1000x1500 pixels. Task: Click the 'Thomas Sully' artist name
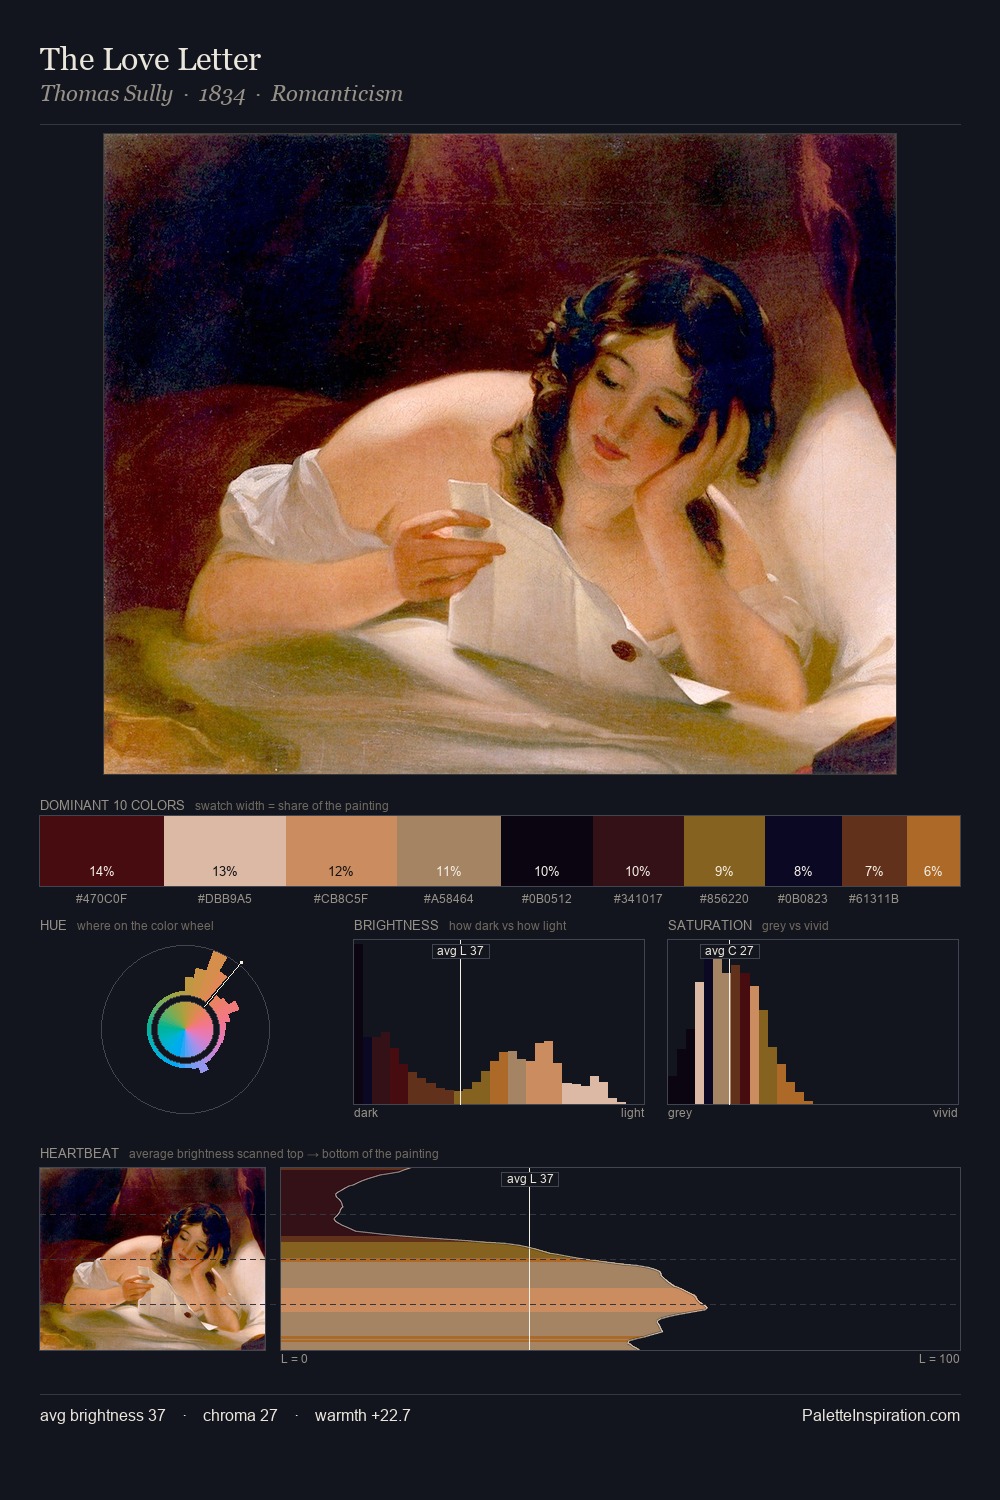[x=106, y=94]
